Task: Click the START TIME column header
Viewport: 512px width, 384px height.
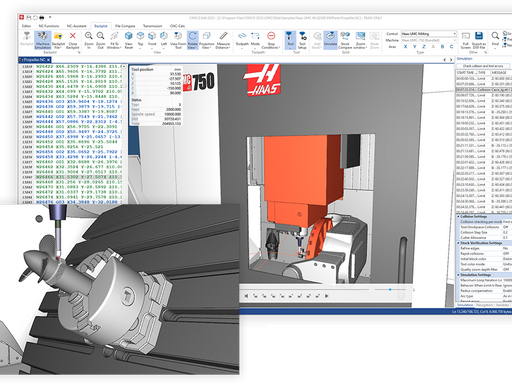Action: [466, 72]
